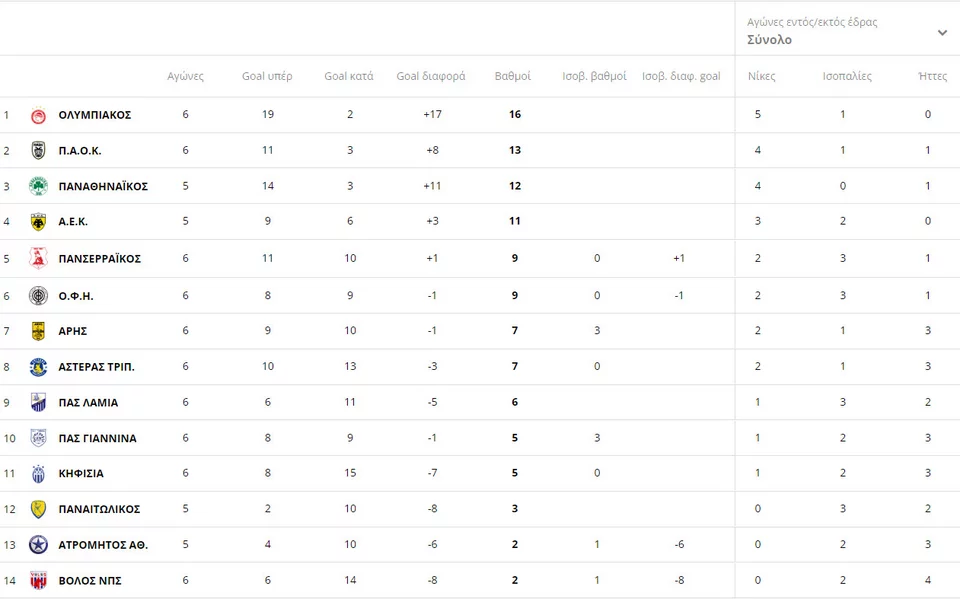960x599 pixels.
Task: Click the Panserraikos red crest icon
Action: [38, 258]
